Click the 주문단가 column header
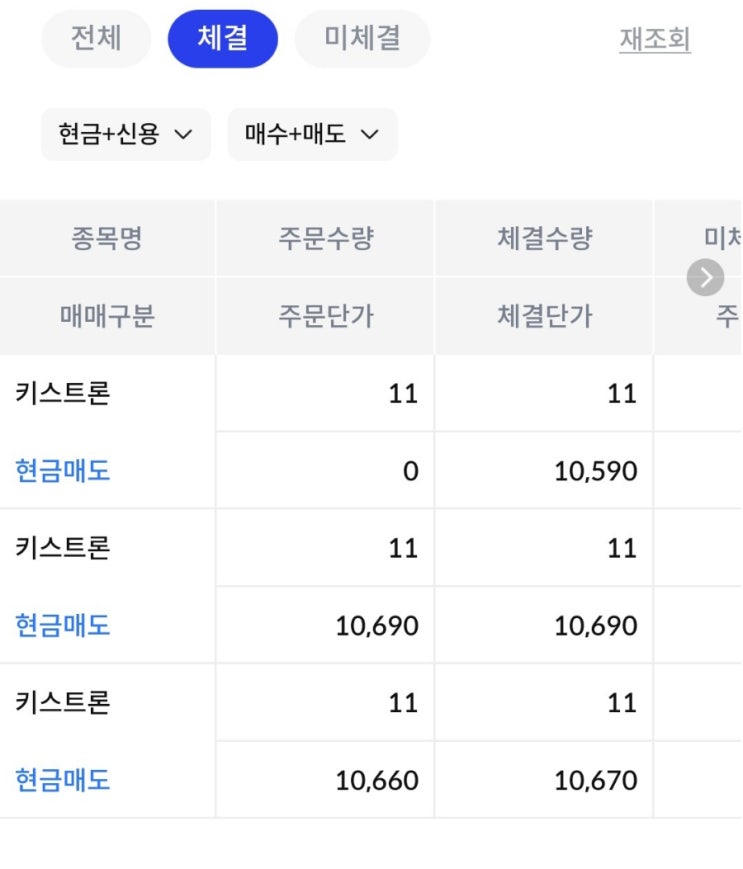743x869 pixels. pyautogui.click(x=325, y=317)
